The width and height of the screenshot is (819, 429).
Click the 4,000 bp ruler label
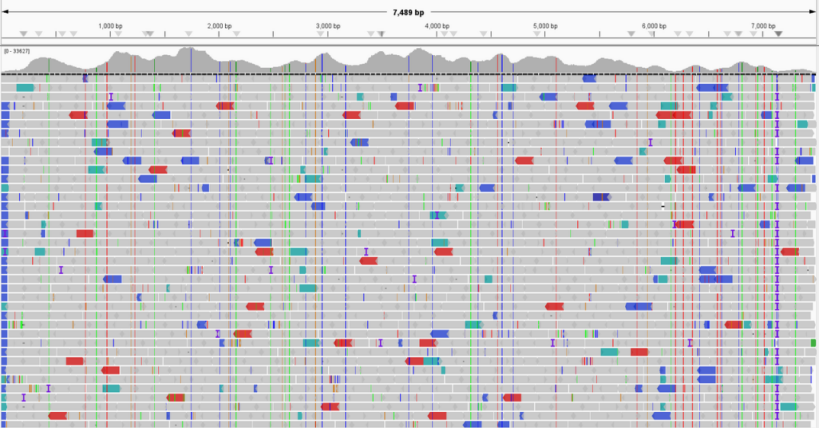pyautogui.click(x=437, y=25)
